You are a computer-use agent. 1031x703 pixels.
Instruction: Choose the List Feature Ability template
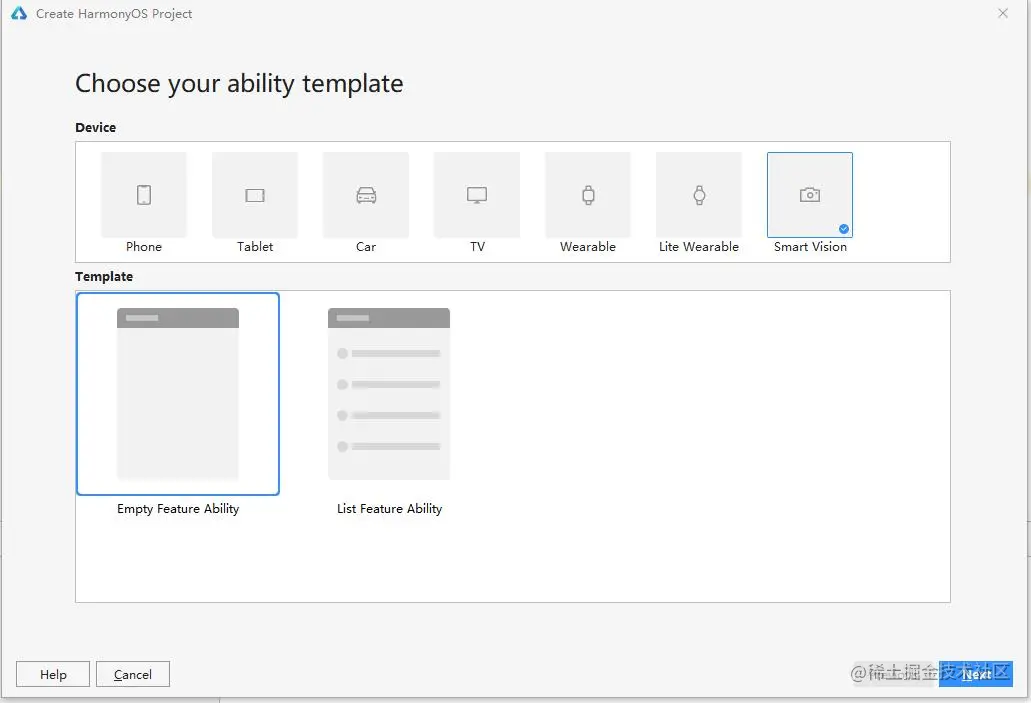click(389, 393)
